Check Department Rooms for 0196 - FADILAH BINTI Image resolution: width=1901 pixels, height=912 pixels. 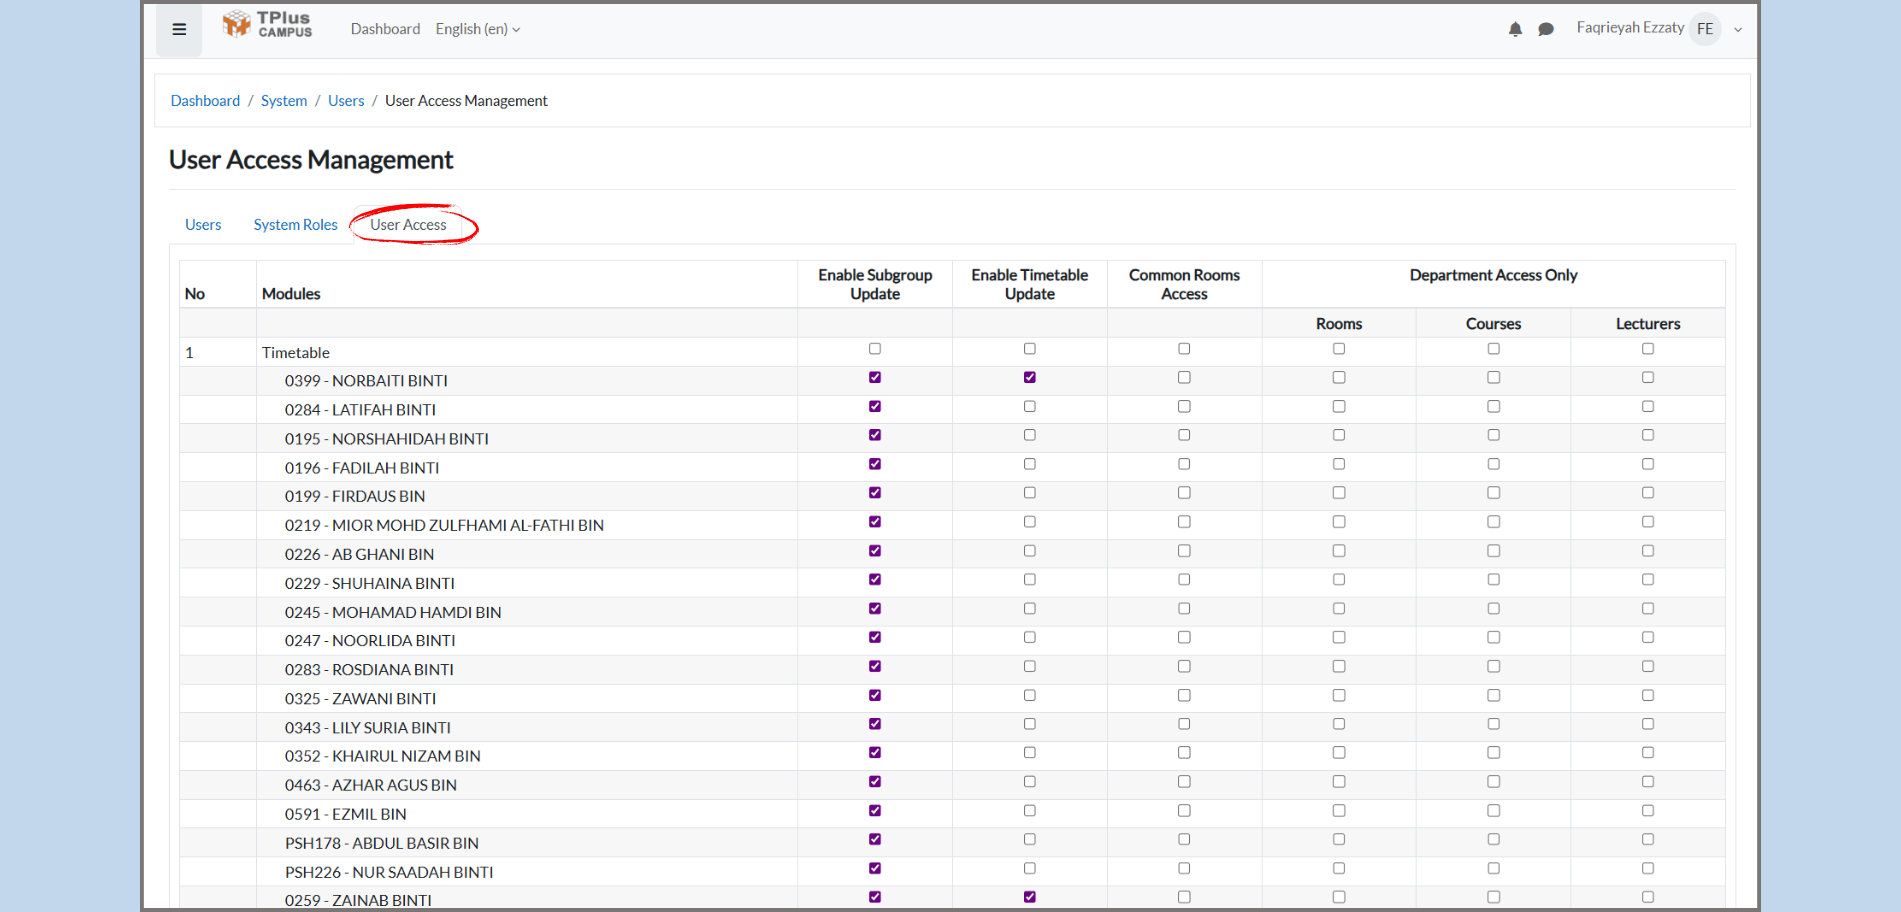click(1339, 464)
